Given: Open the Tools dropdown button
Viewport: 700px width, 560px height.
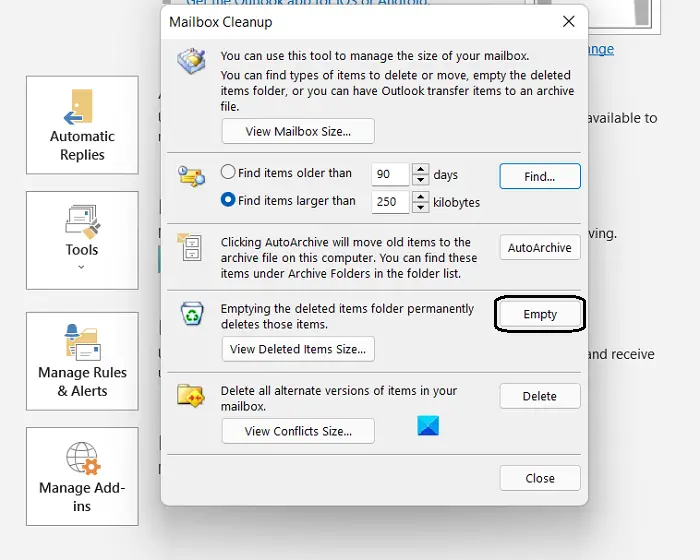Looking at the screenshot, I should 82,240.
